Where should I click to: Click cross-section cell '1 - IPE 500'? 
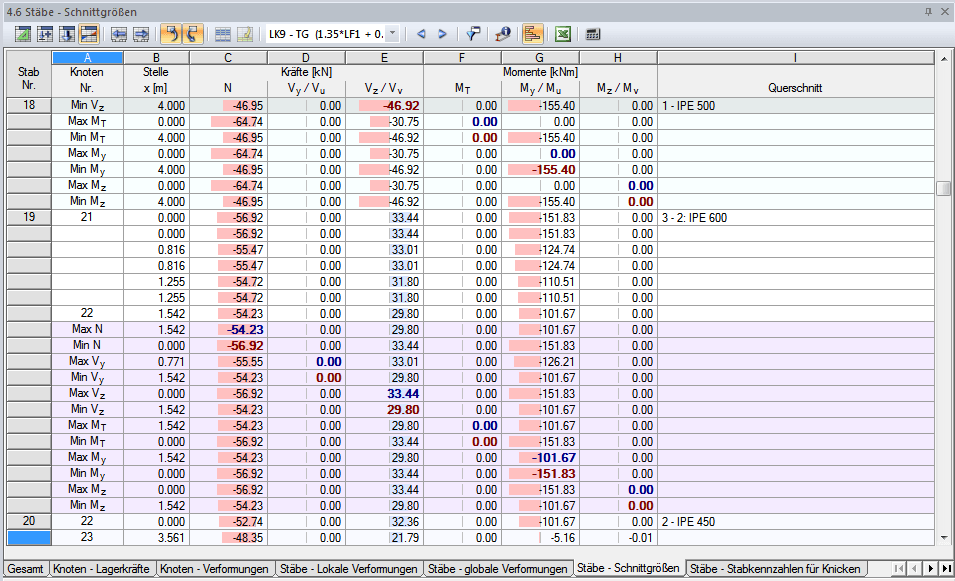click(795, 105)
